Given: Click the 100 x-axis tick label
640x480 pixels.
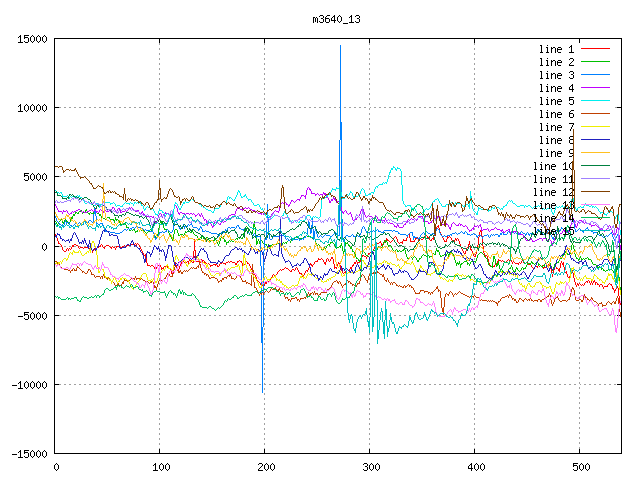Looking at the screenshot, I should (x=160, y=467).
